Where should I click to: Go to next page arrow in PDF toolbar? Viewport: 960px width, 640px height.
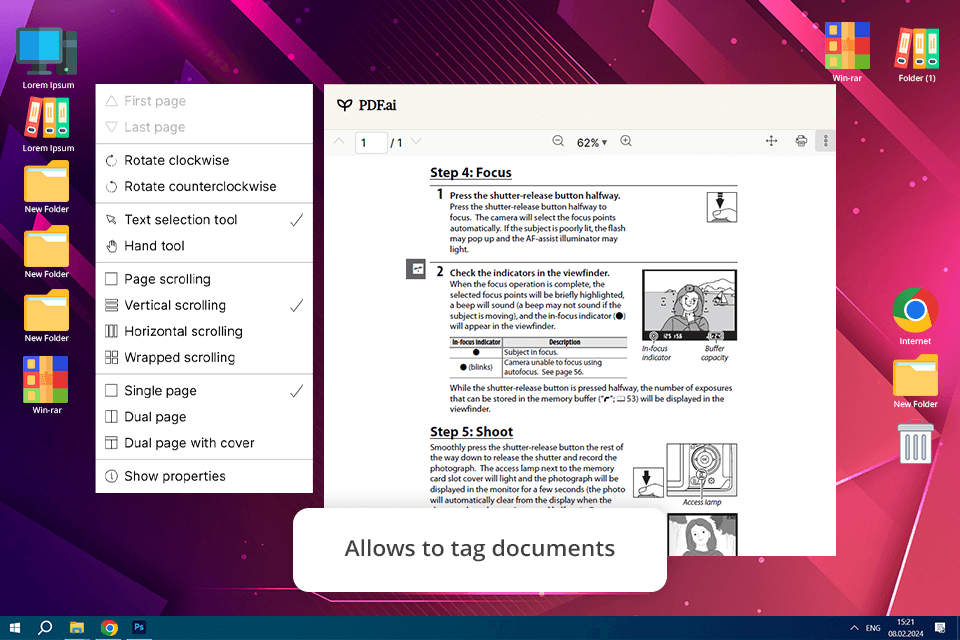tap(416, 141)
